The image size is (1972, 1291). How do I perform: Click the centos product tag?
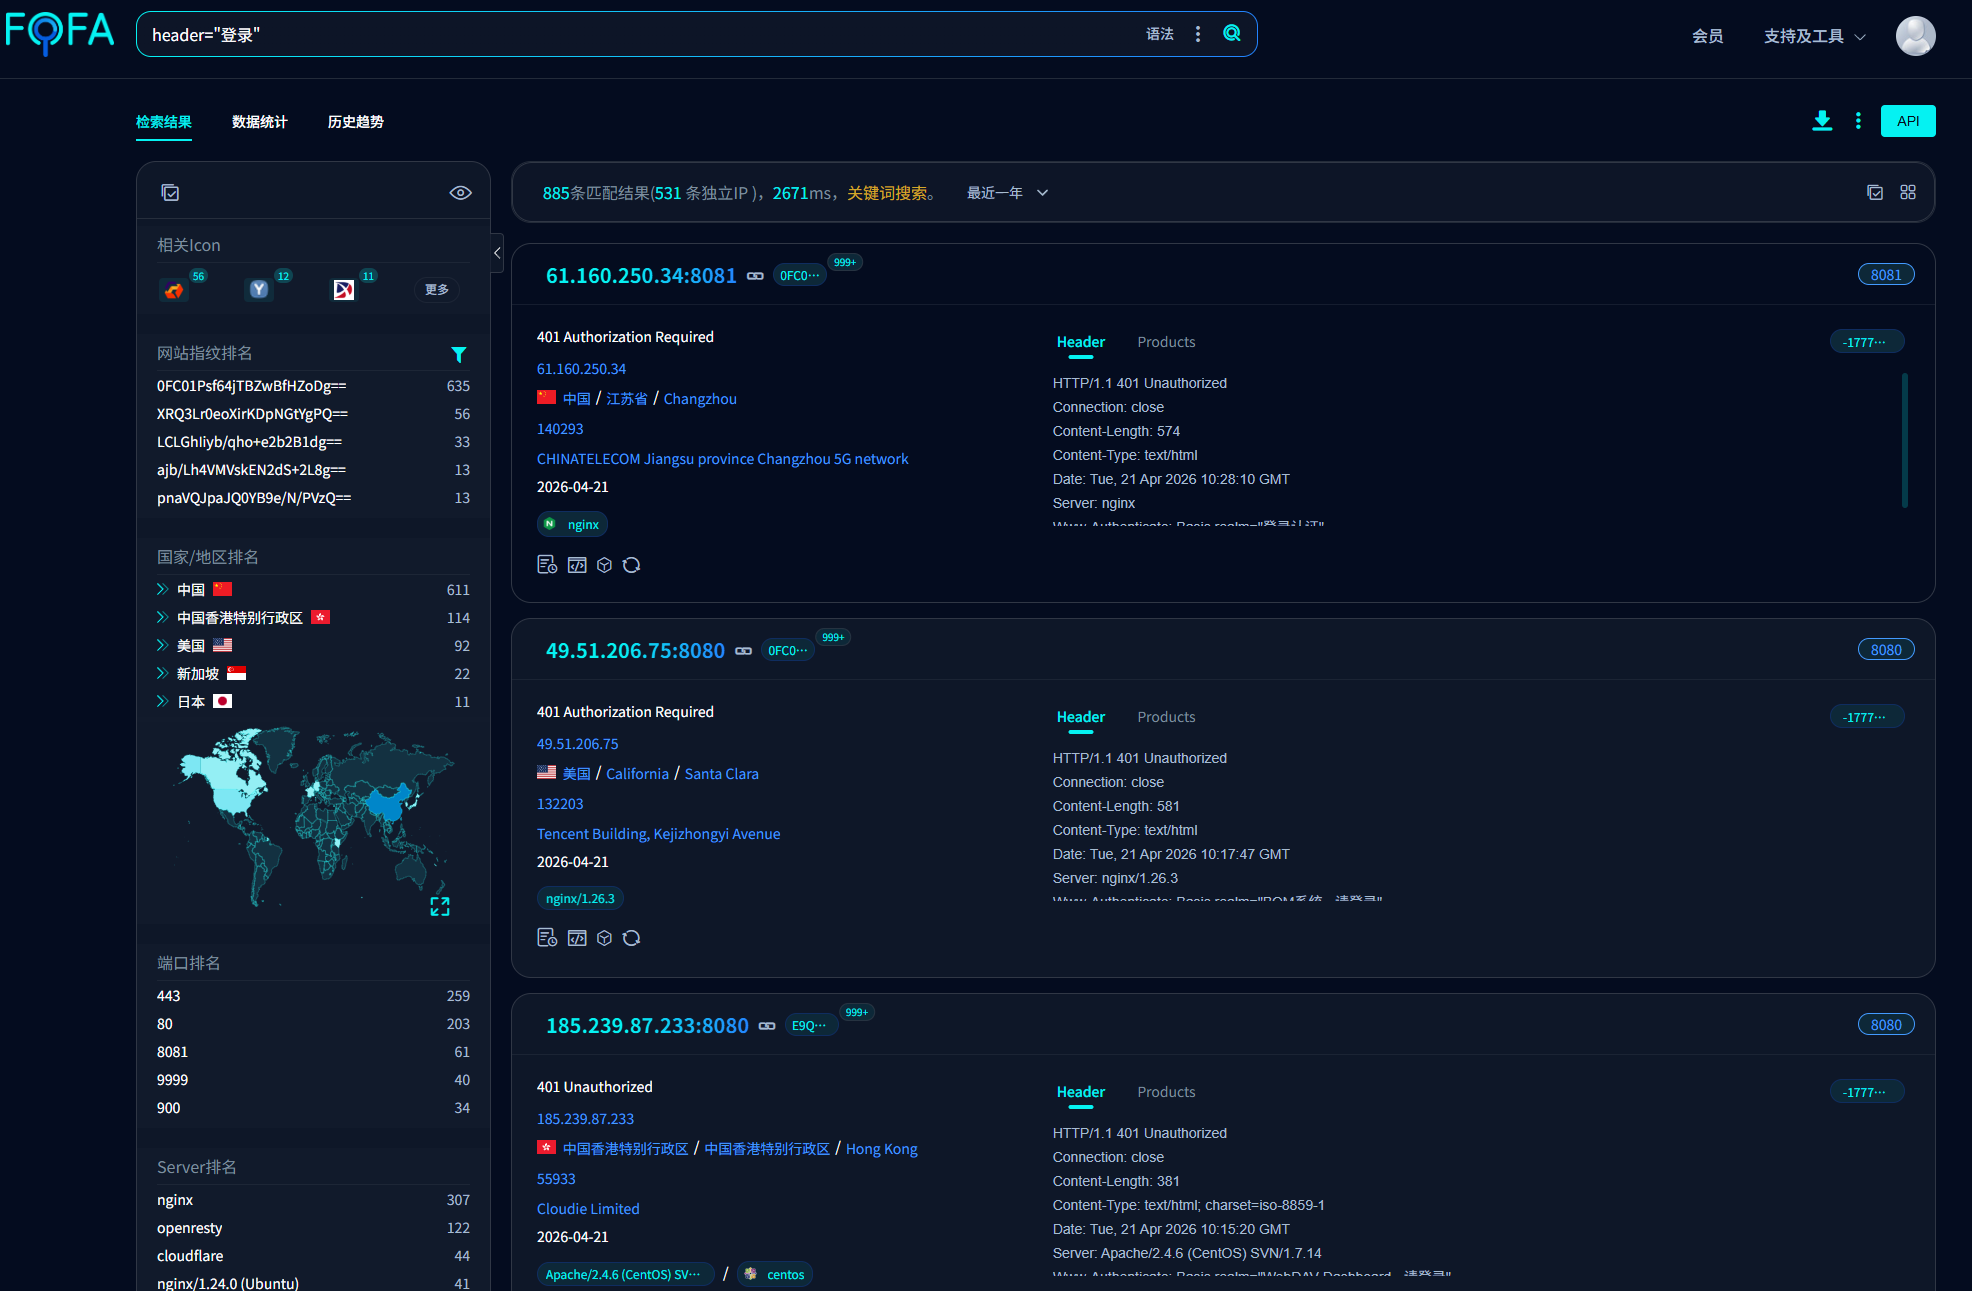click(776, 1274)
